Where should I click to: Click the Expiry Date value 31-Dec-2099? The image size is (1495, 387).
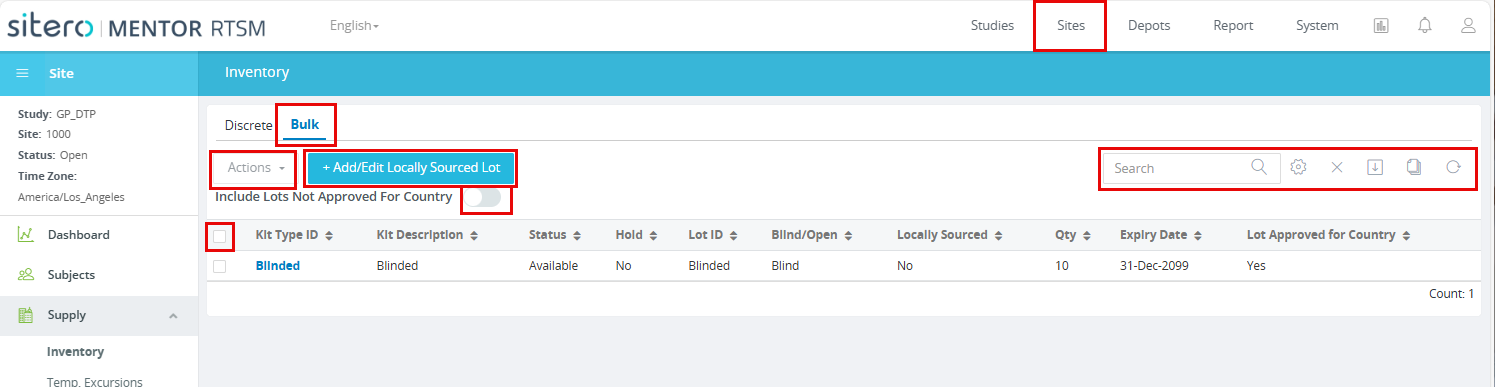1156,266
